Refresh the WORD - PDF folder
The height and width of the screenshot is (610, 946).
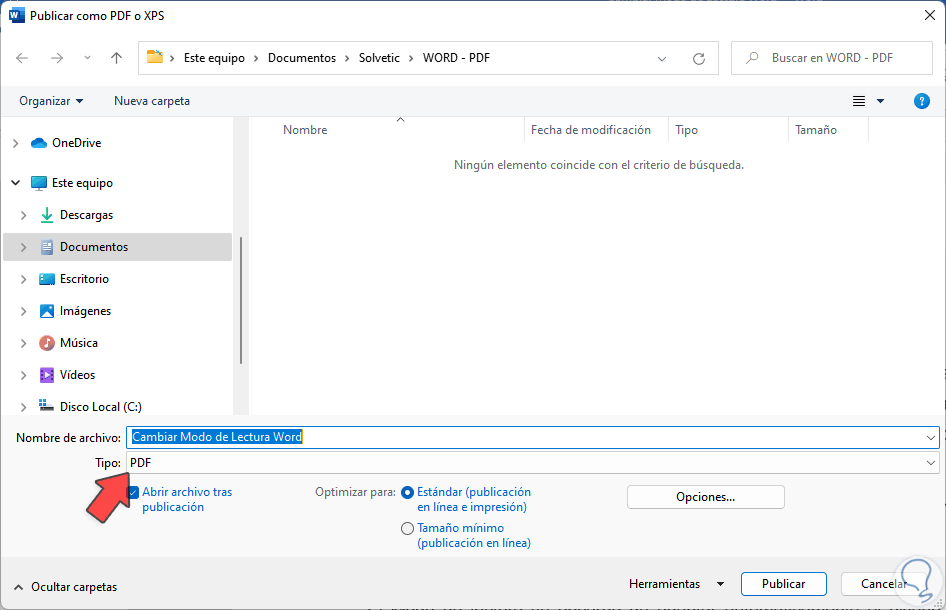coord(699,58)
